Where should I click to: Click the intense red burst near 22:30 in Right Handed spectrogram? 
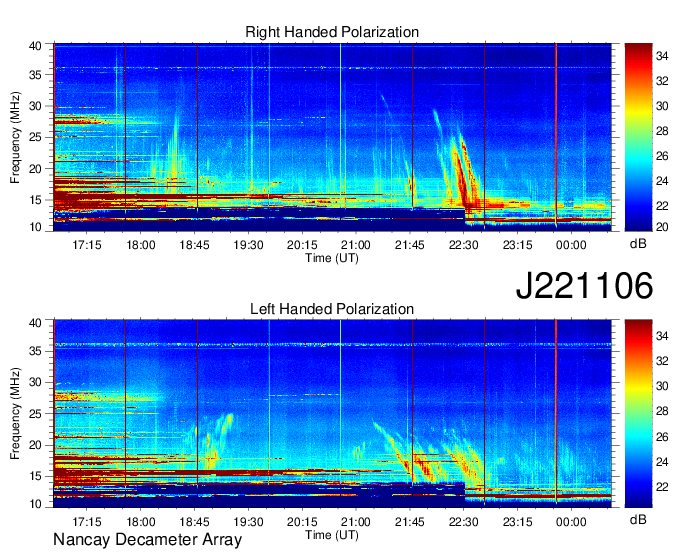pyautogui.click(x=463, y=173)
